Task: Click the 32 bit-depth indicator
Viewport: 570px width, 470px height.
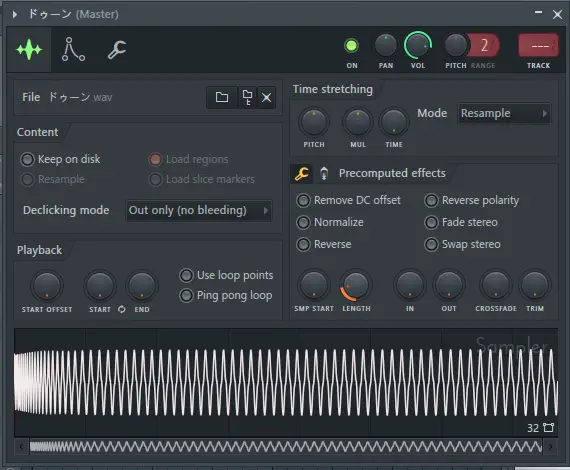Action: 533,428
